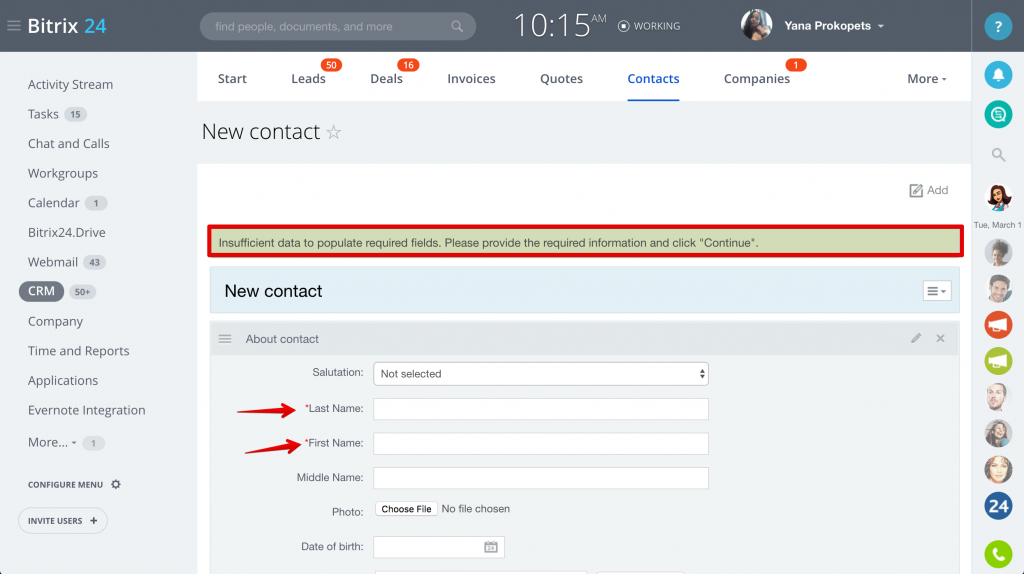1024x574 pixels.
Task: Switch to the Leads tab
Action: (x=308, y=78)
